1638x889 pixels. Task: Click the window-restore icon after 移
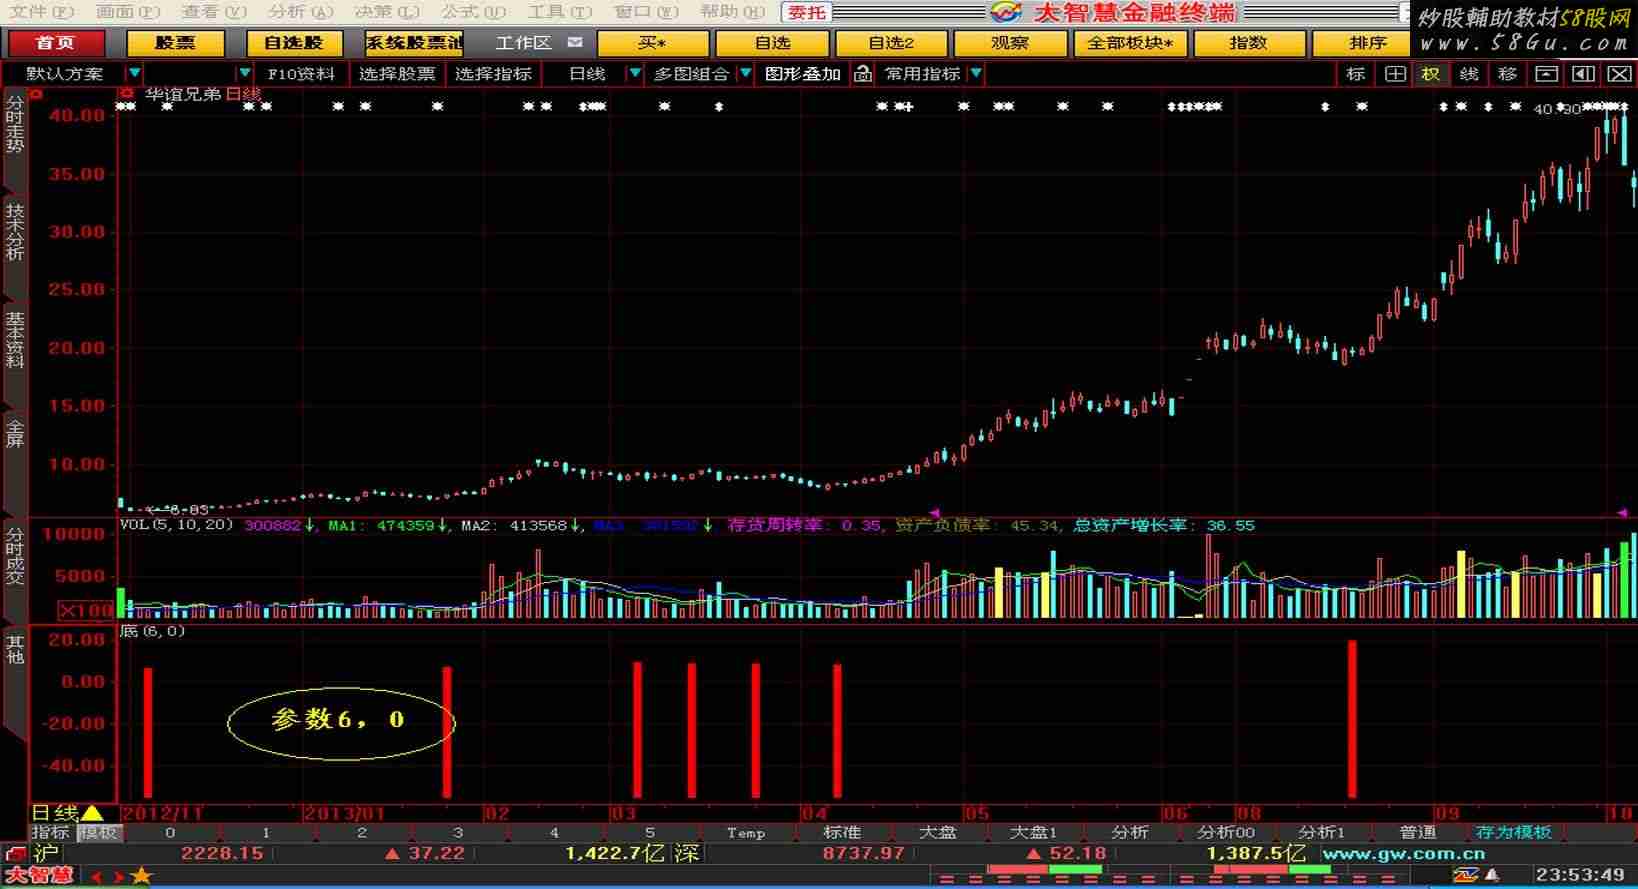[x=1546, y=74]
